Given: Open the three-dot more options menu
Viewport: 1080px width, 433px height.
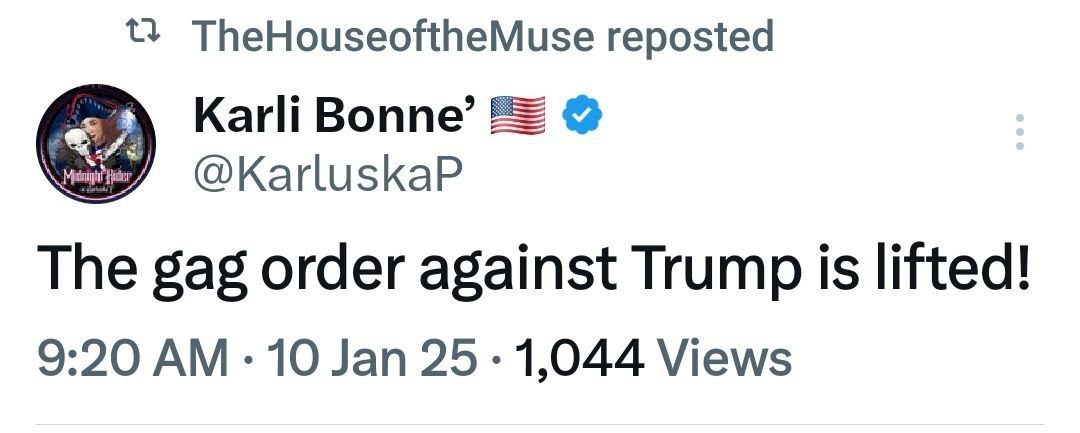Looking at the screenshot, I should coord(1019,132).
